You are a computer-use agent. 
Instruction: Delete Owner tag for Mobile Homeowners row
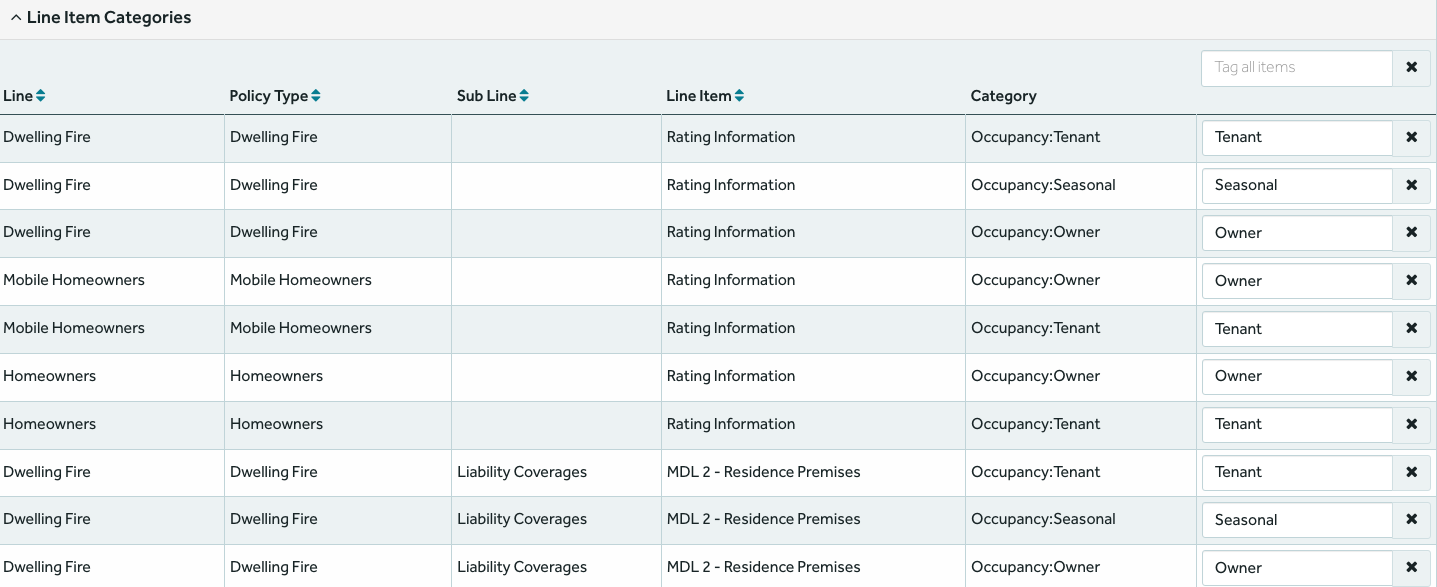coord(1411,281)
